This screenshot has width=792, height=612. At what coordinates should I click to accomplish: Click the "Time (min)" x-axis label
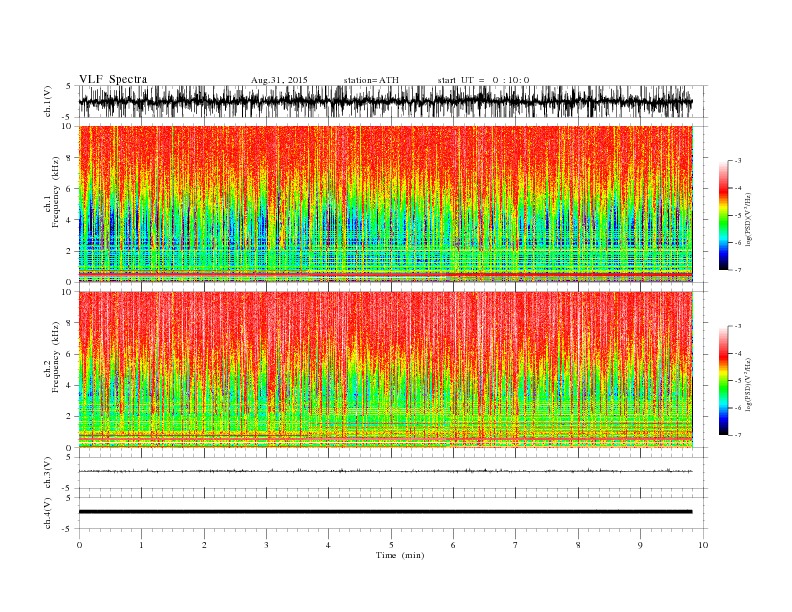[400, 555]
